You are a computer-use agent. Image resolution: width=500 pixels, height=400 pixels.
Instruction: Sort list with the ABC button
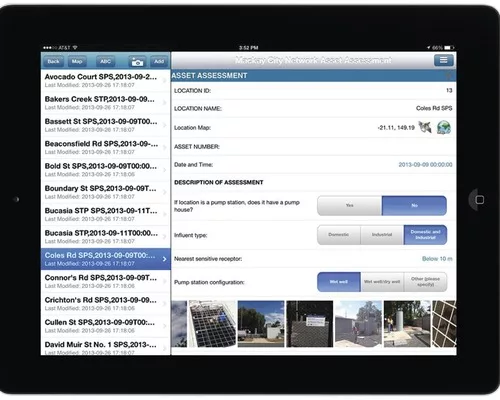105,61
